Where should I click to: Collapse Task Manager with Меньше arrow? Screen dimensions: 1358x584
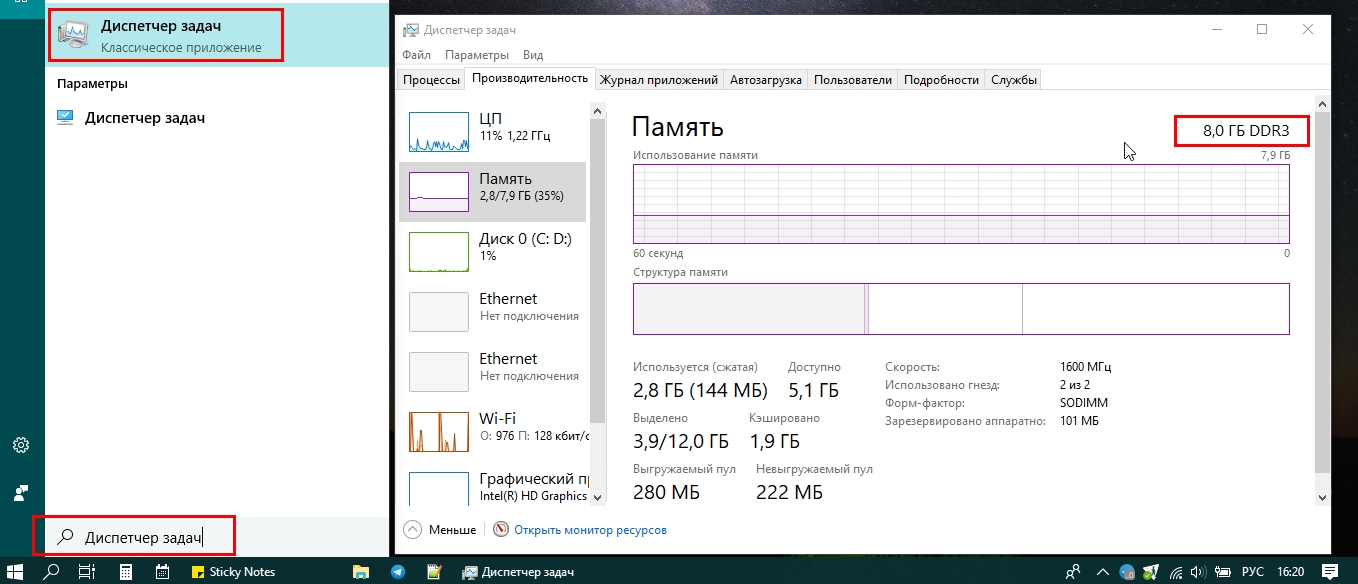tap(412, 530)
